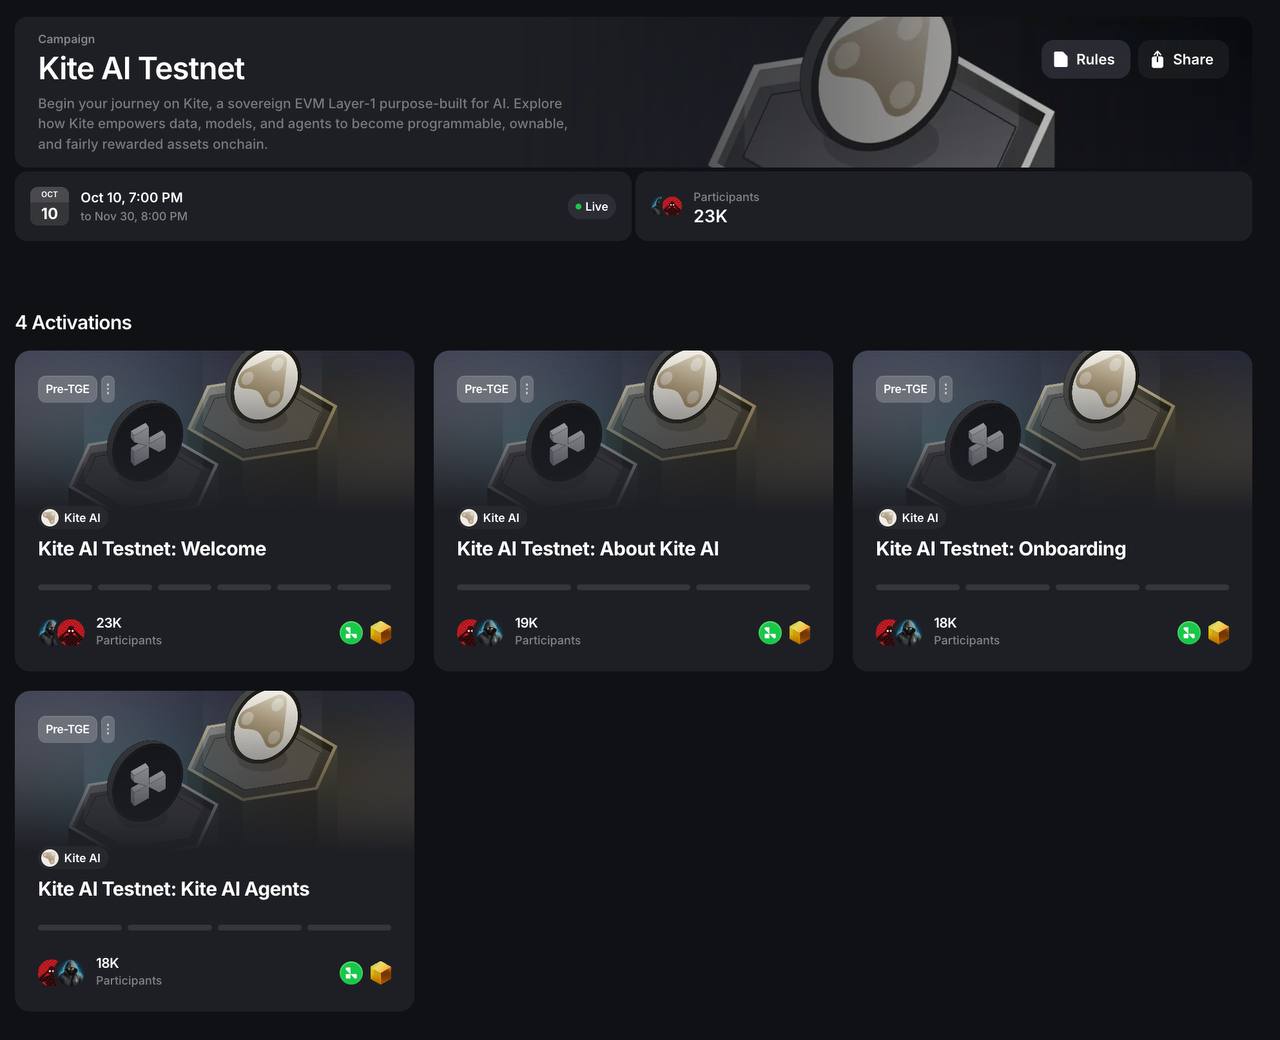The width and height of the screenshot is (1280, 1040).
Task: Click the gold cube icon on Onboarding card
Action: [1218, 633]
